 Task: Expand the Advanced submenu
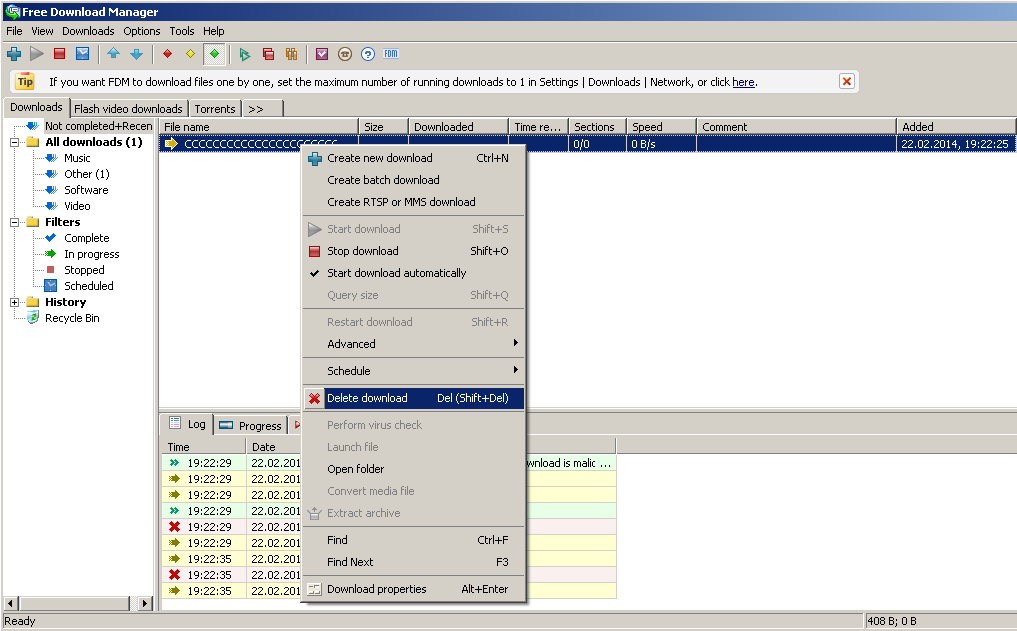(413, 344)
